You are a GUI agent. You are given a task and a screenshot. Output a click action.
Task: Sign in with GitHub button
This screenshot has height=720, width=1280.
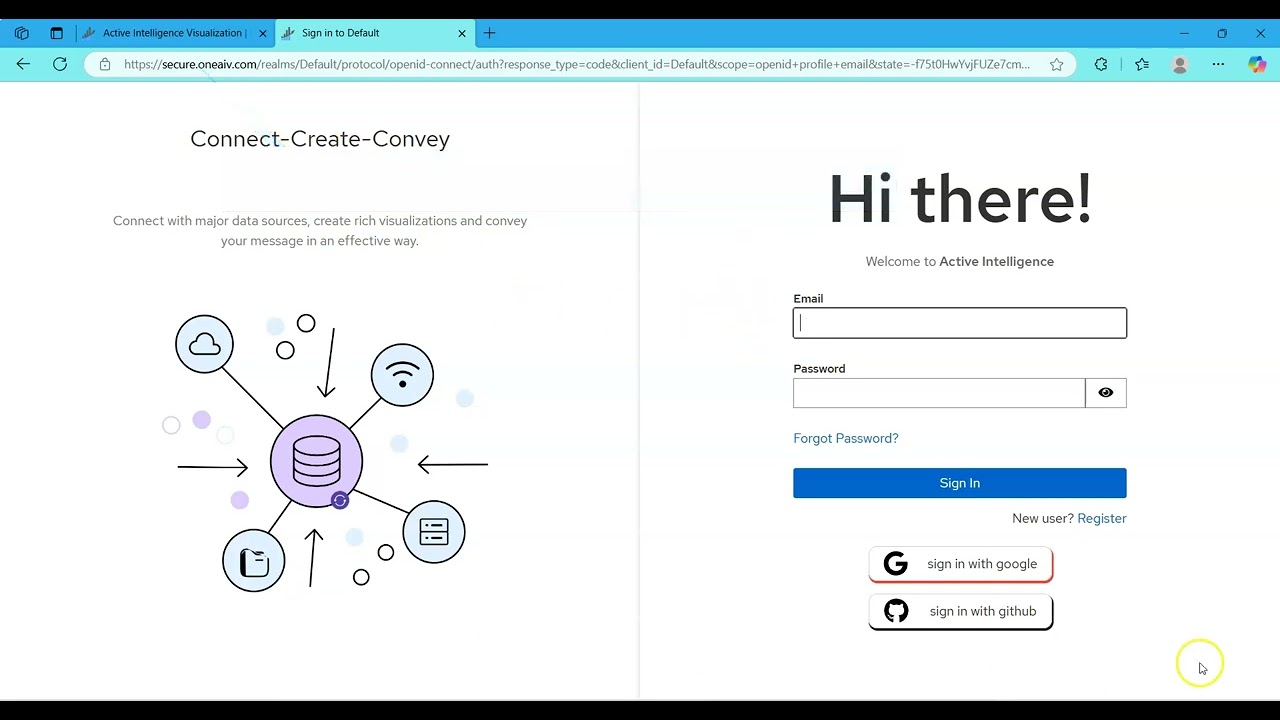tap(960, 611)
